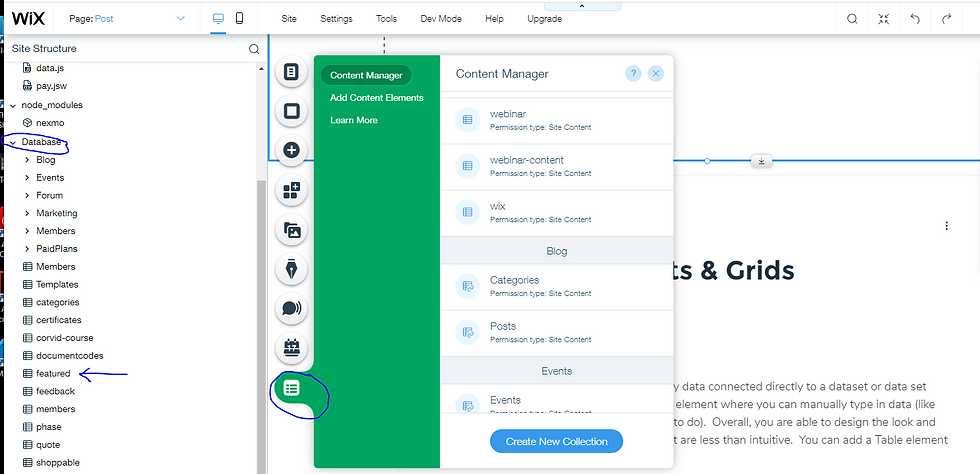Open the Chat speech bubble icon
The image size is (980, 474).
pyautogui.click(x=291, y=309)
